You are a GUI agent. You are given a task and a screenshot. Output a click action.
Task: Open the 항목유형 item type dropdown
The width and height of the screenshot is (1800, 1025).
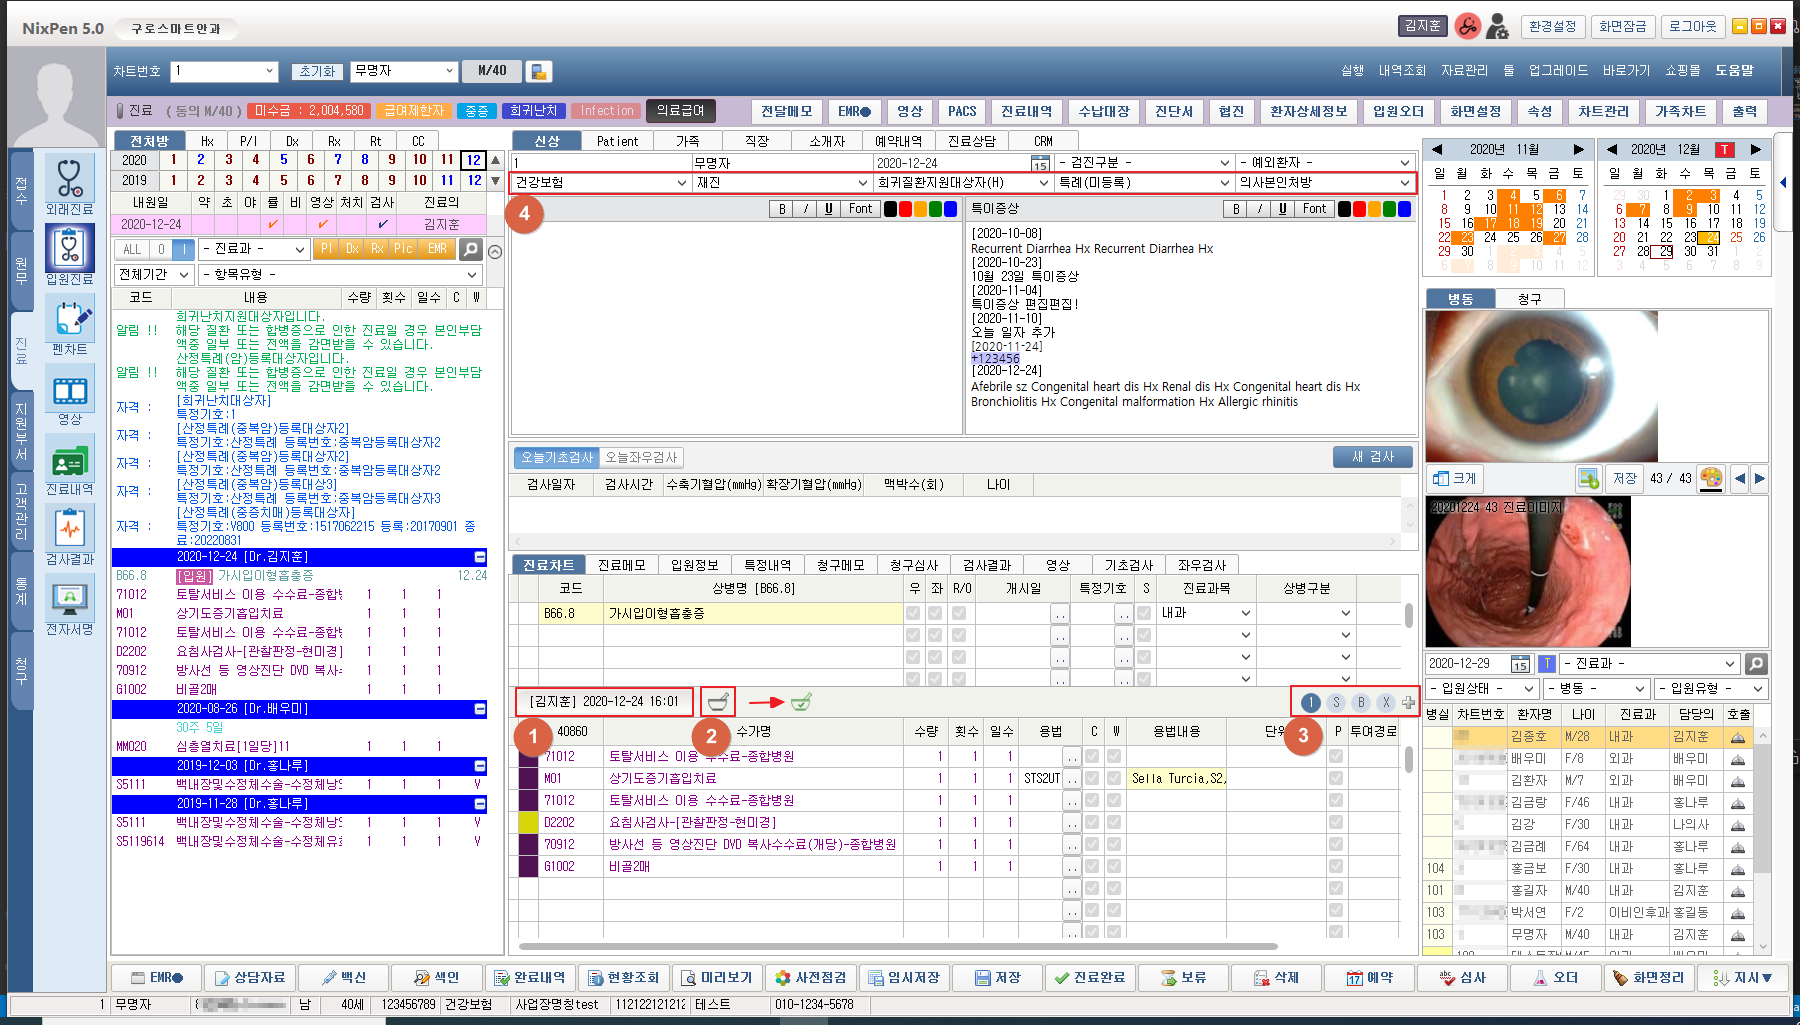coord(472,274)
